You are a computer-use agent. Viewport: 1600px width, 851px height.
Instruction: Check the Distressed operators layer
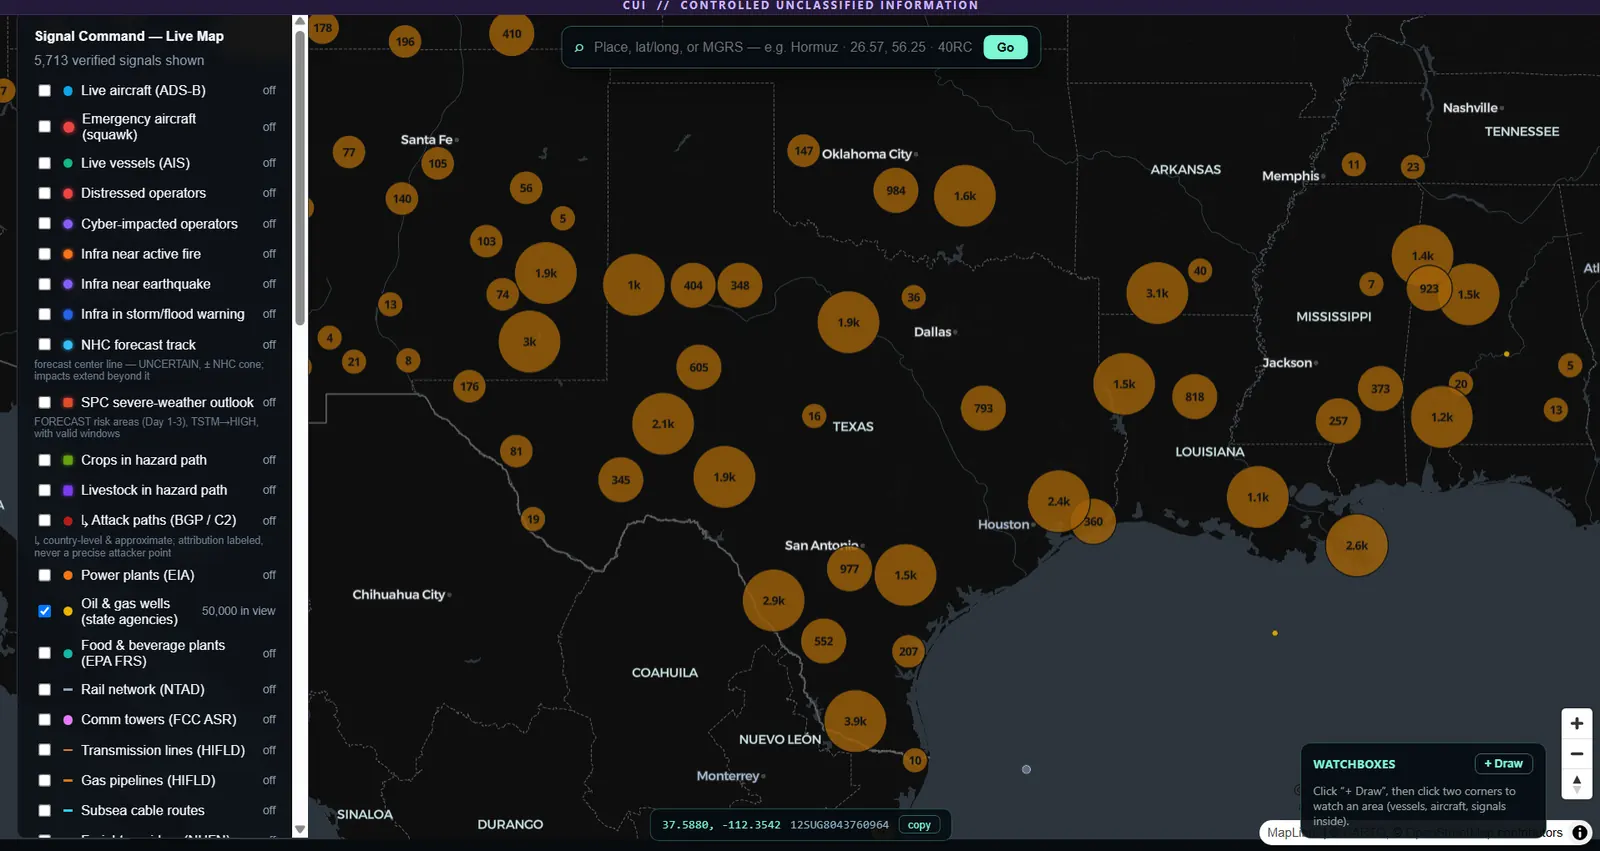click(x=44, y=193)
